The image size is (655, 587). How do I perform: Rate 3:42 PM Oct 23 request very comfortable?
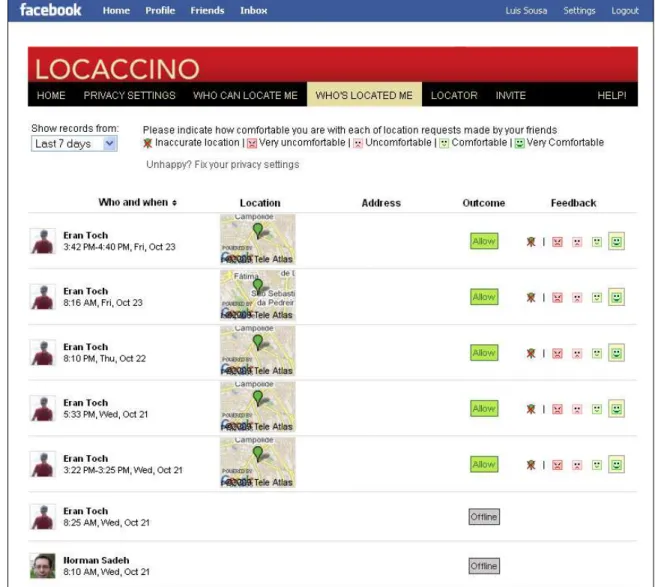pyautogui.click(x=616, y=241)
